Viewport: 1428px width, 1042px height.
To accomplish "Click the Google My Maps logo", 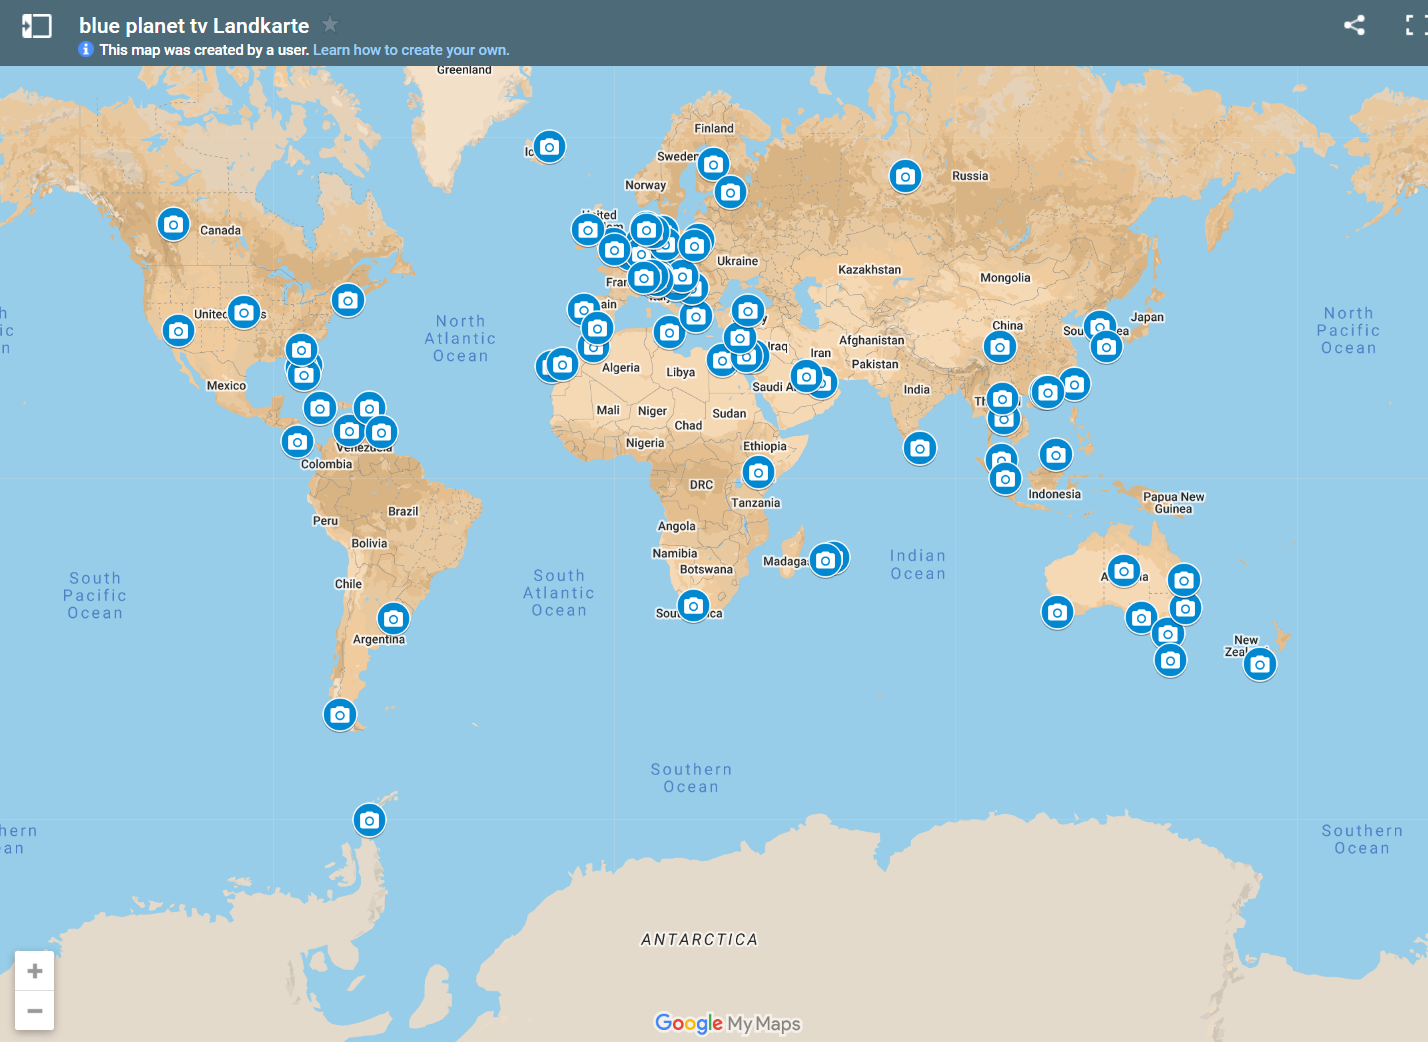I will click(727, 1023).
